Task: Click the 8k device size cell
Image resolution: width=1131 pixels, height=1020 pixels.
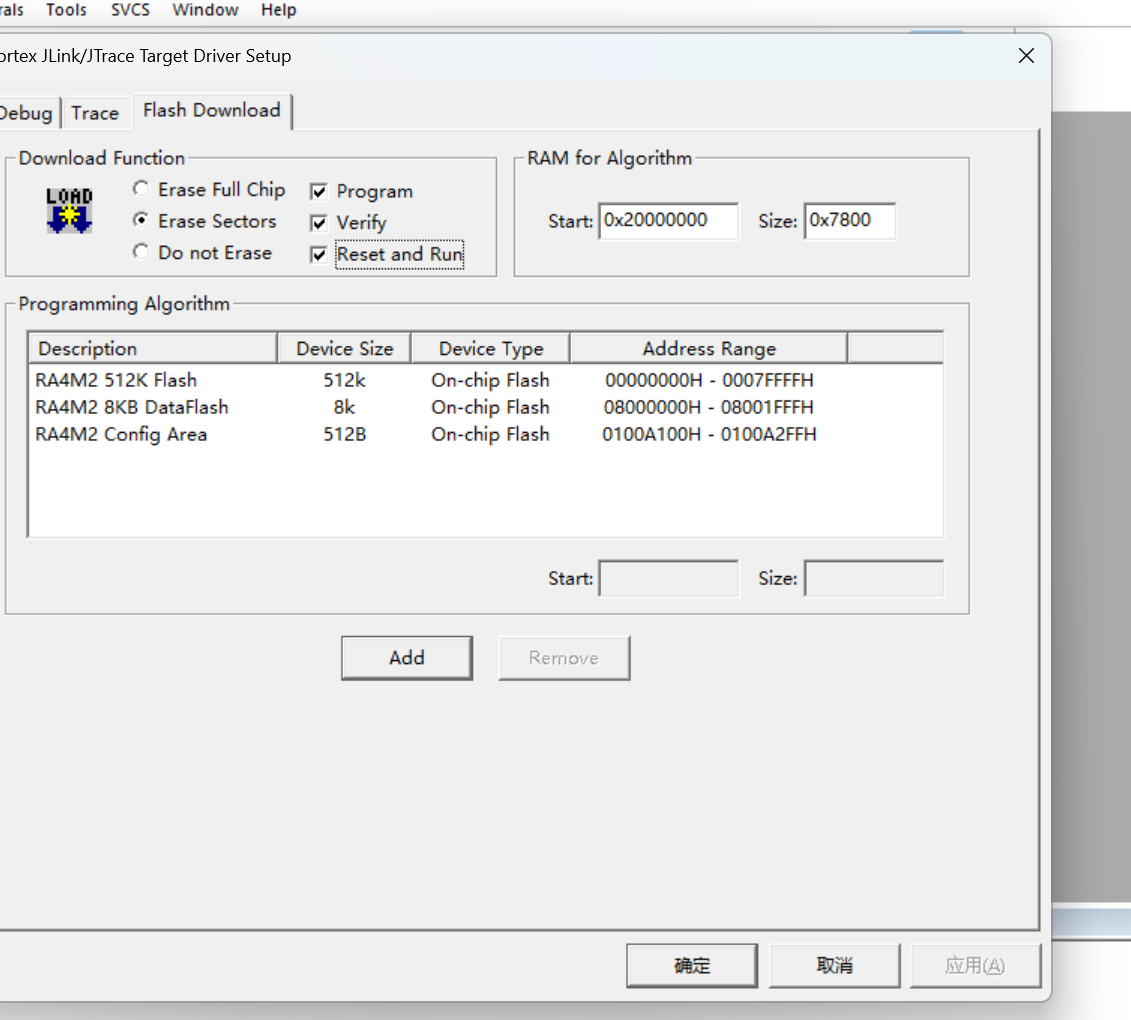Action: (344, 408)
